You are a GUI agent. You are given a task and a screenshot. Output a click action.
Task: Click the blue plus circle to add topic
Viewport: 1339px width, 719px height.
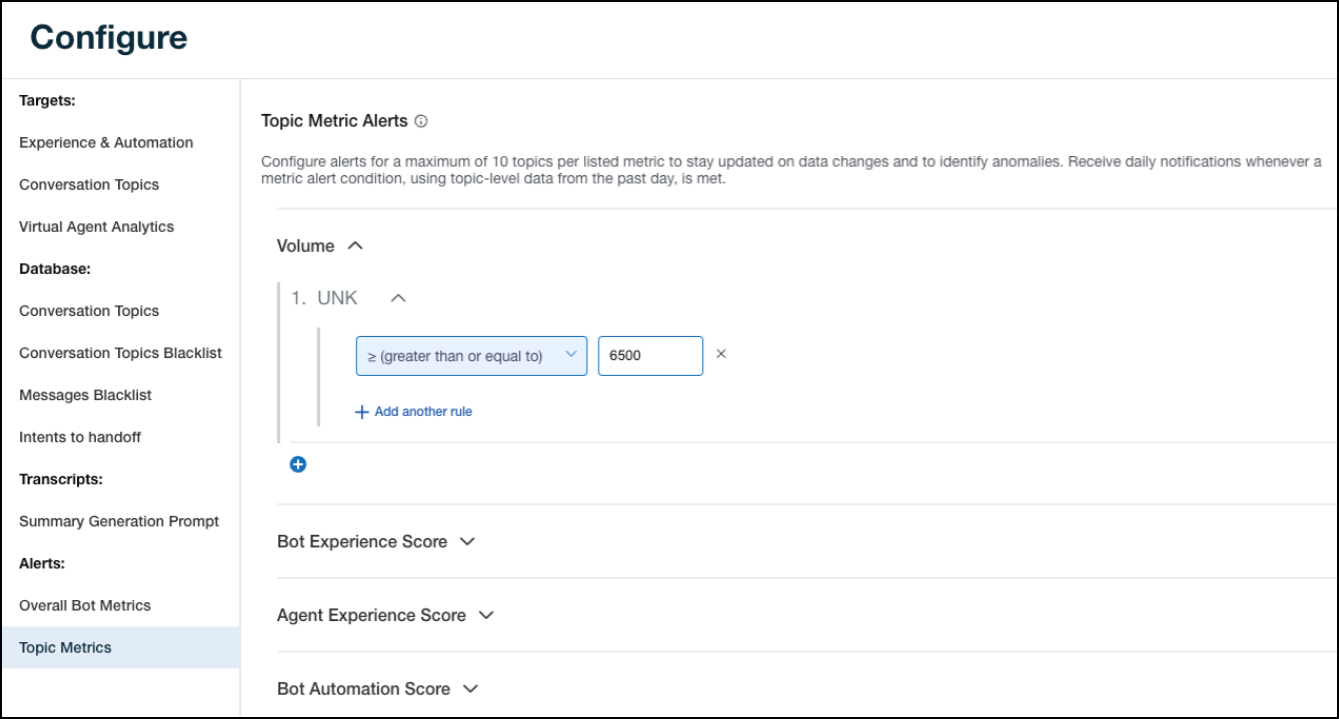(298, 464)
